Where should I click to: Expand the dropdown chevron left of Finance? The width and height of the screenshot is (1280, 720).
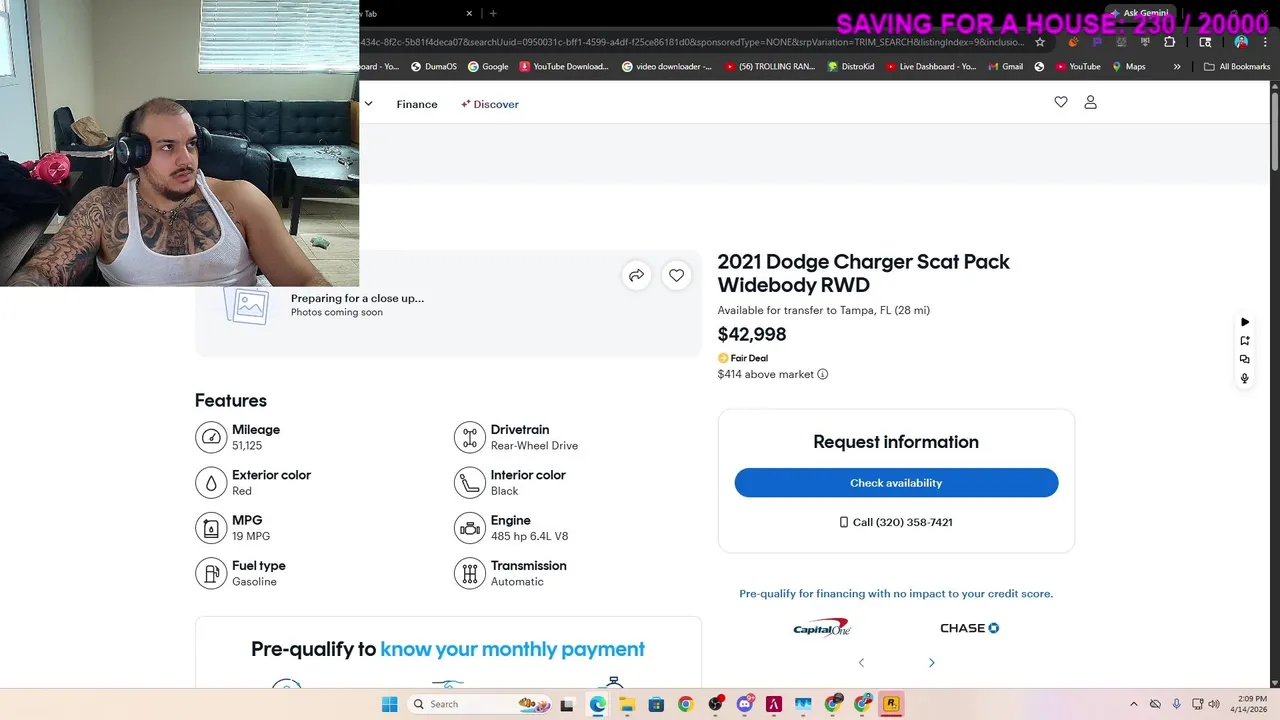tap(368, 104)
